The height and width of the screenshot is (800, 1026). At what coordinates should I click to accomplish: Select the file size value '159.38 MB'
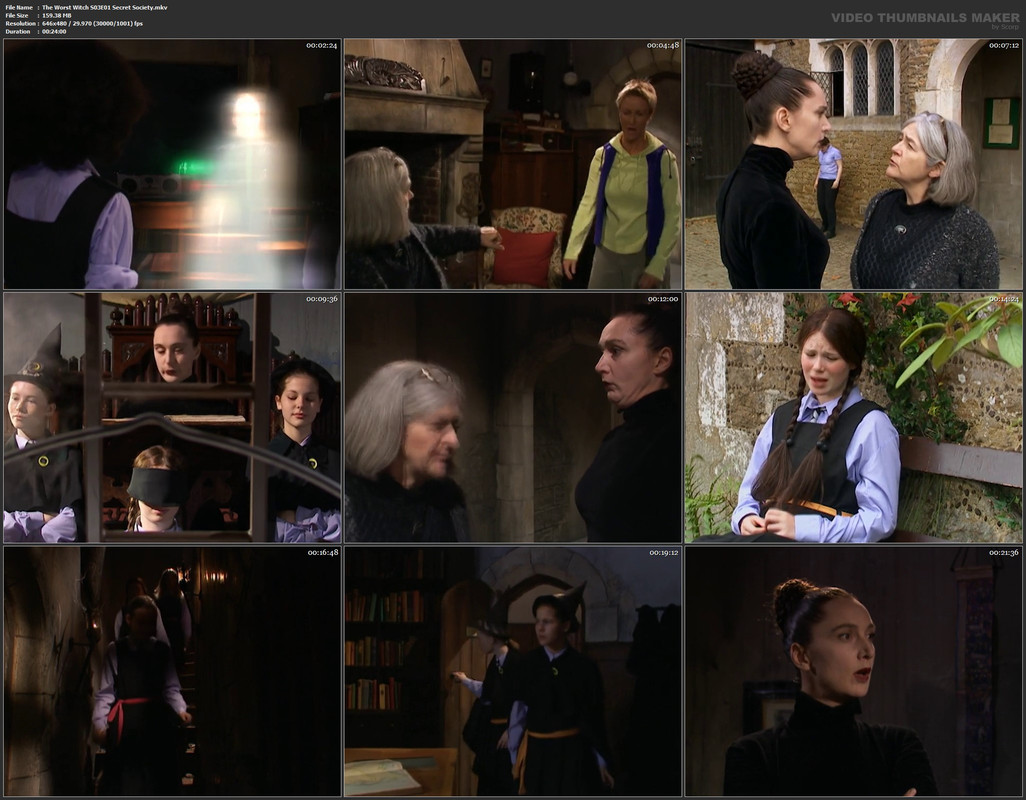coord(57,15)
